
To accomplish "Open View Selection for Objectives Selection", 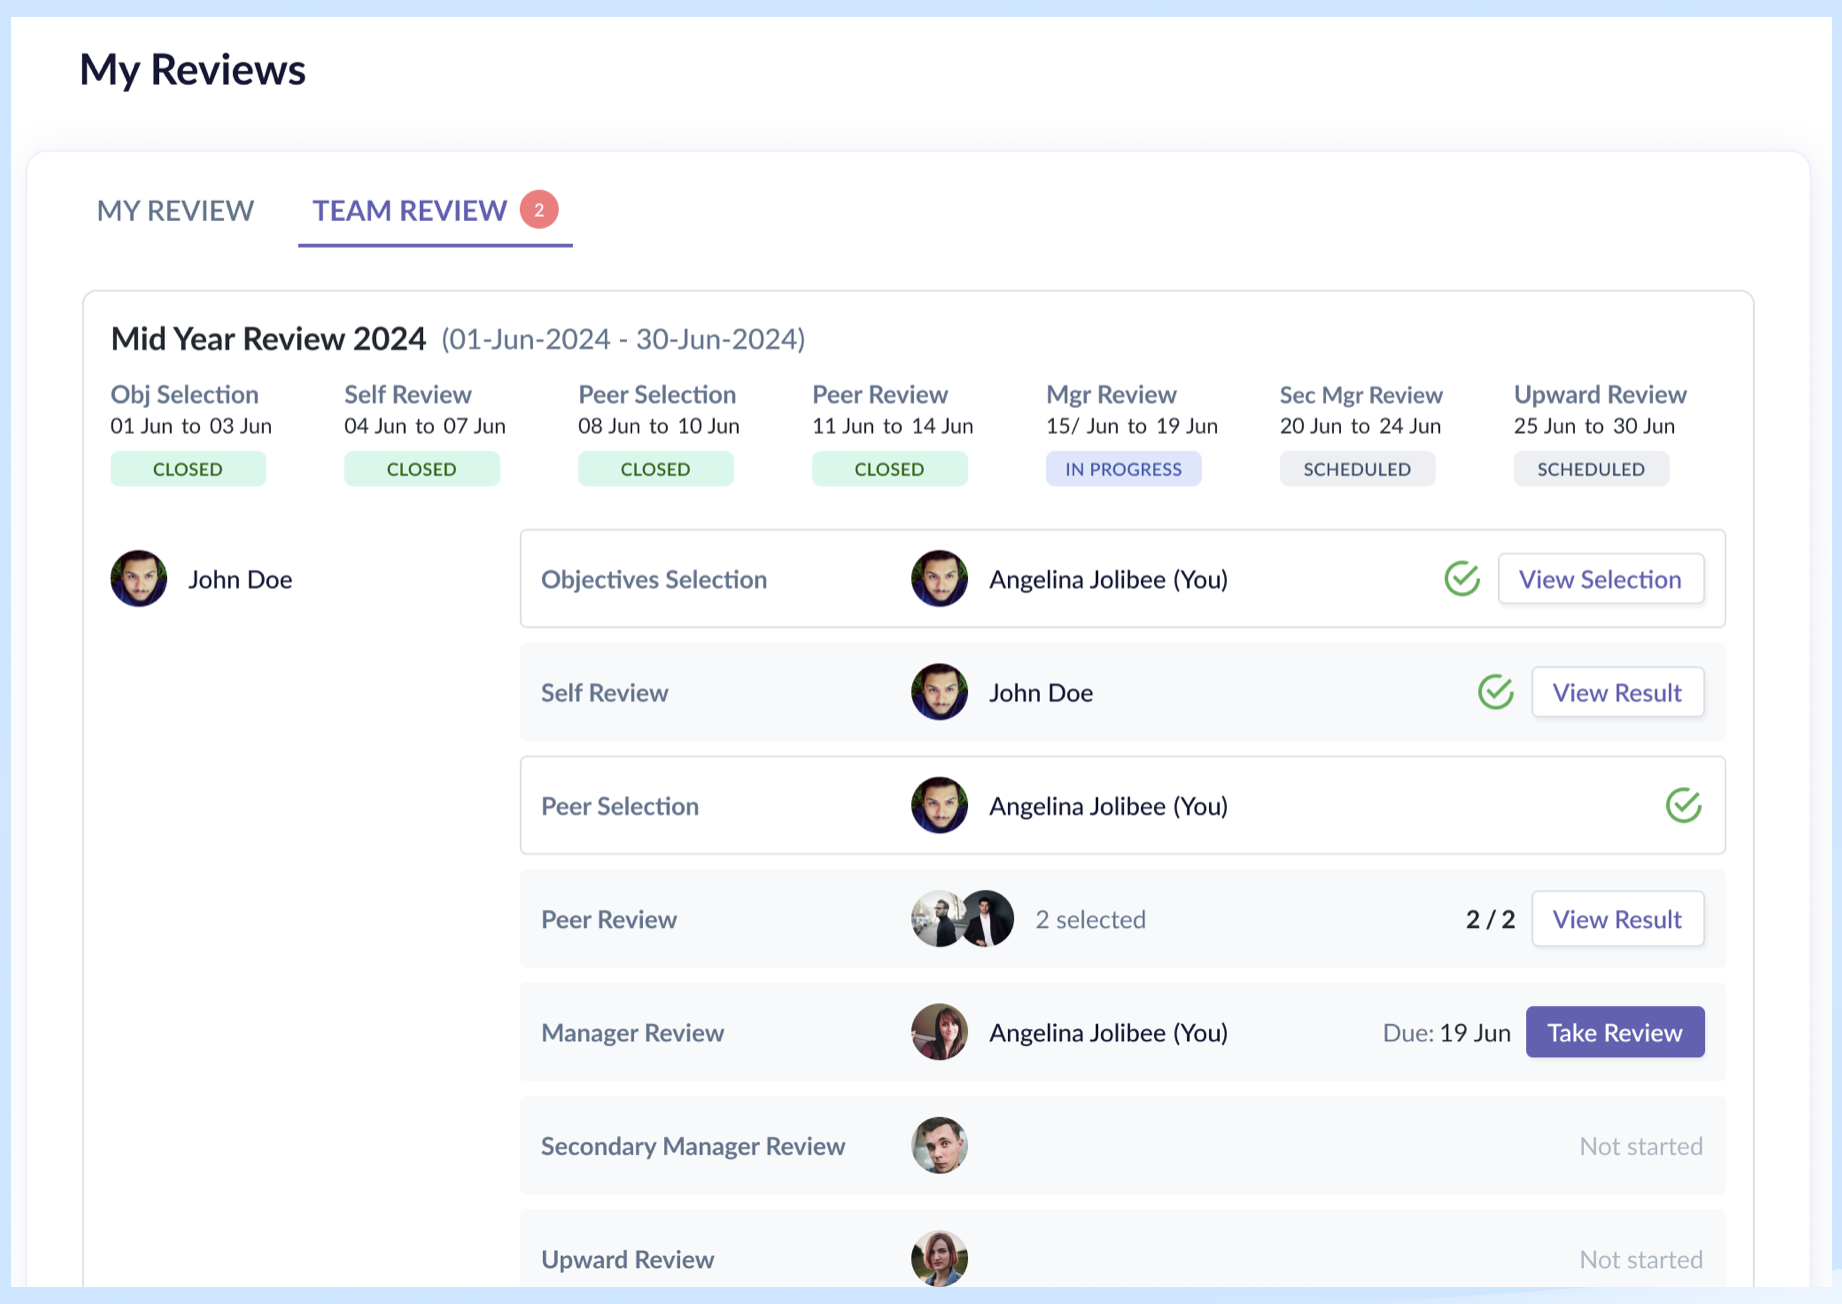I will [x=1600, y=580].
